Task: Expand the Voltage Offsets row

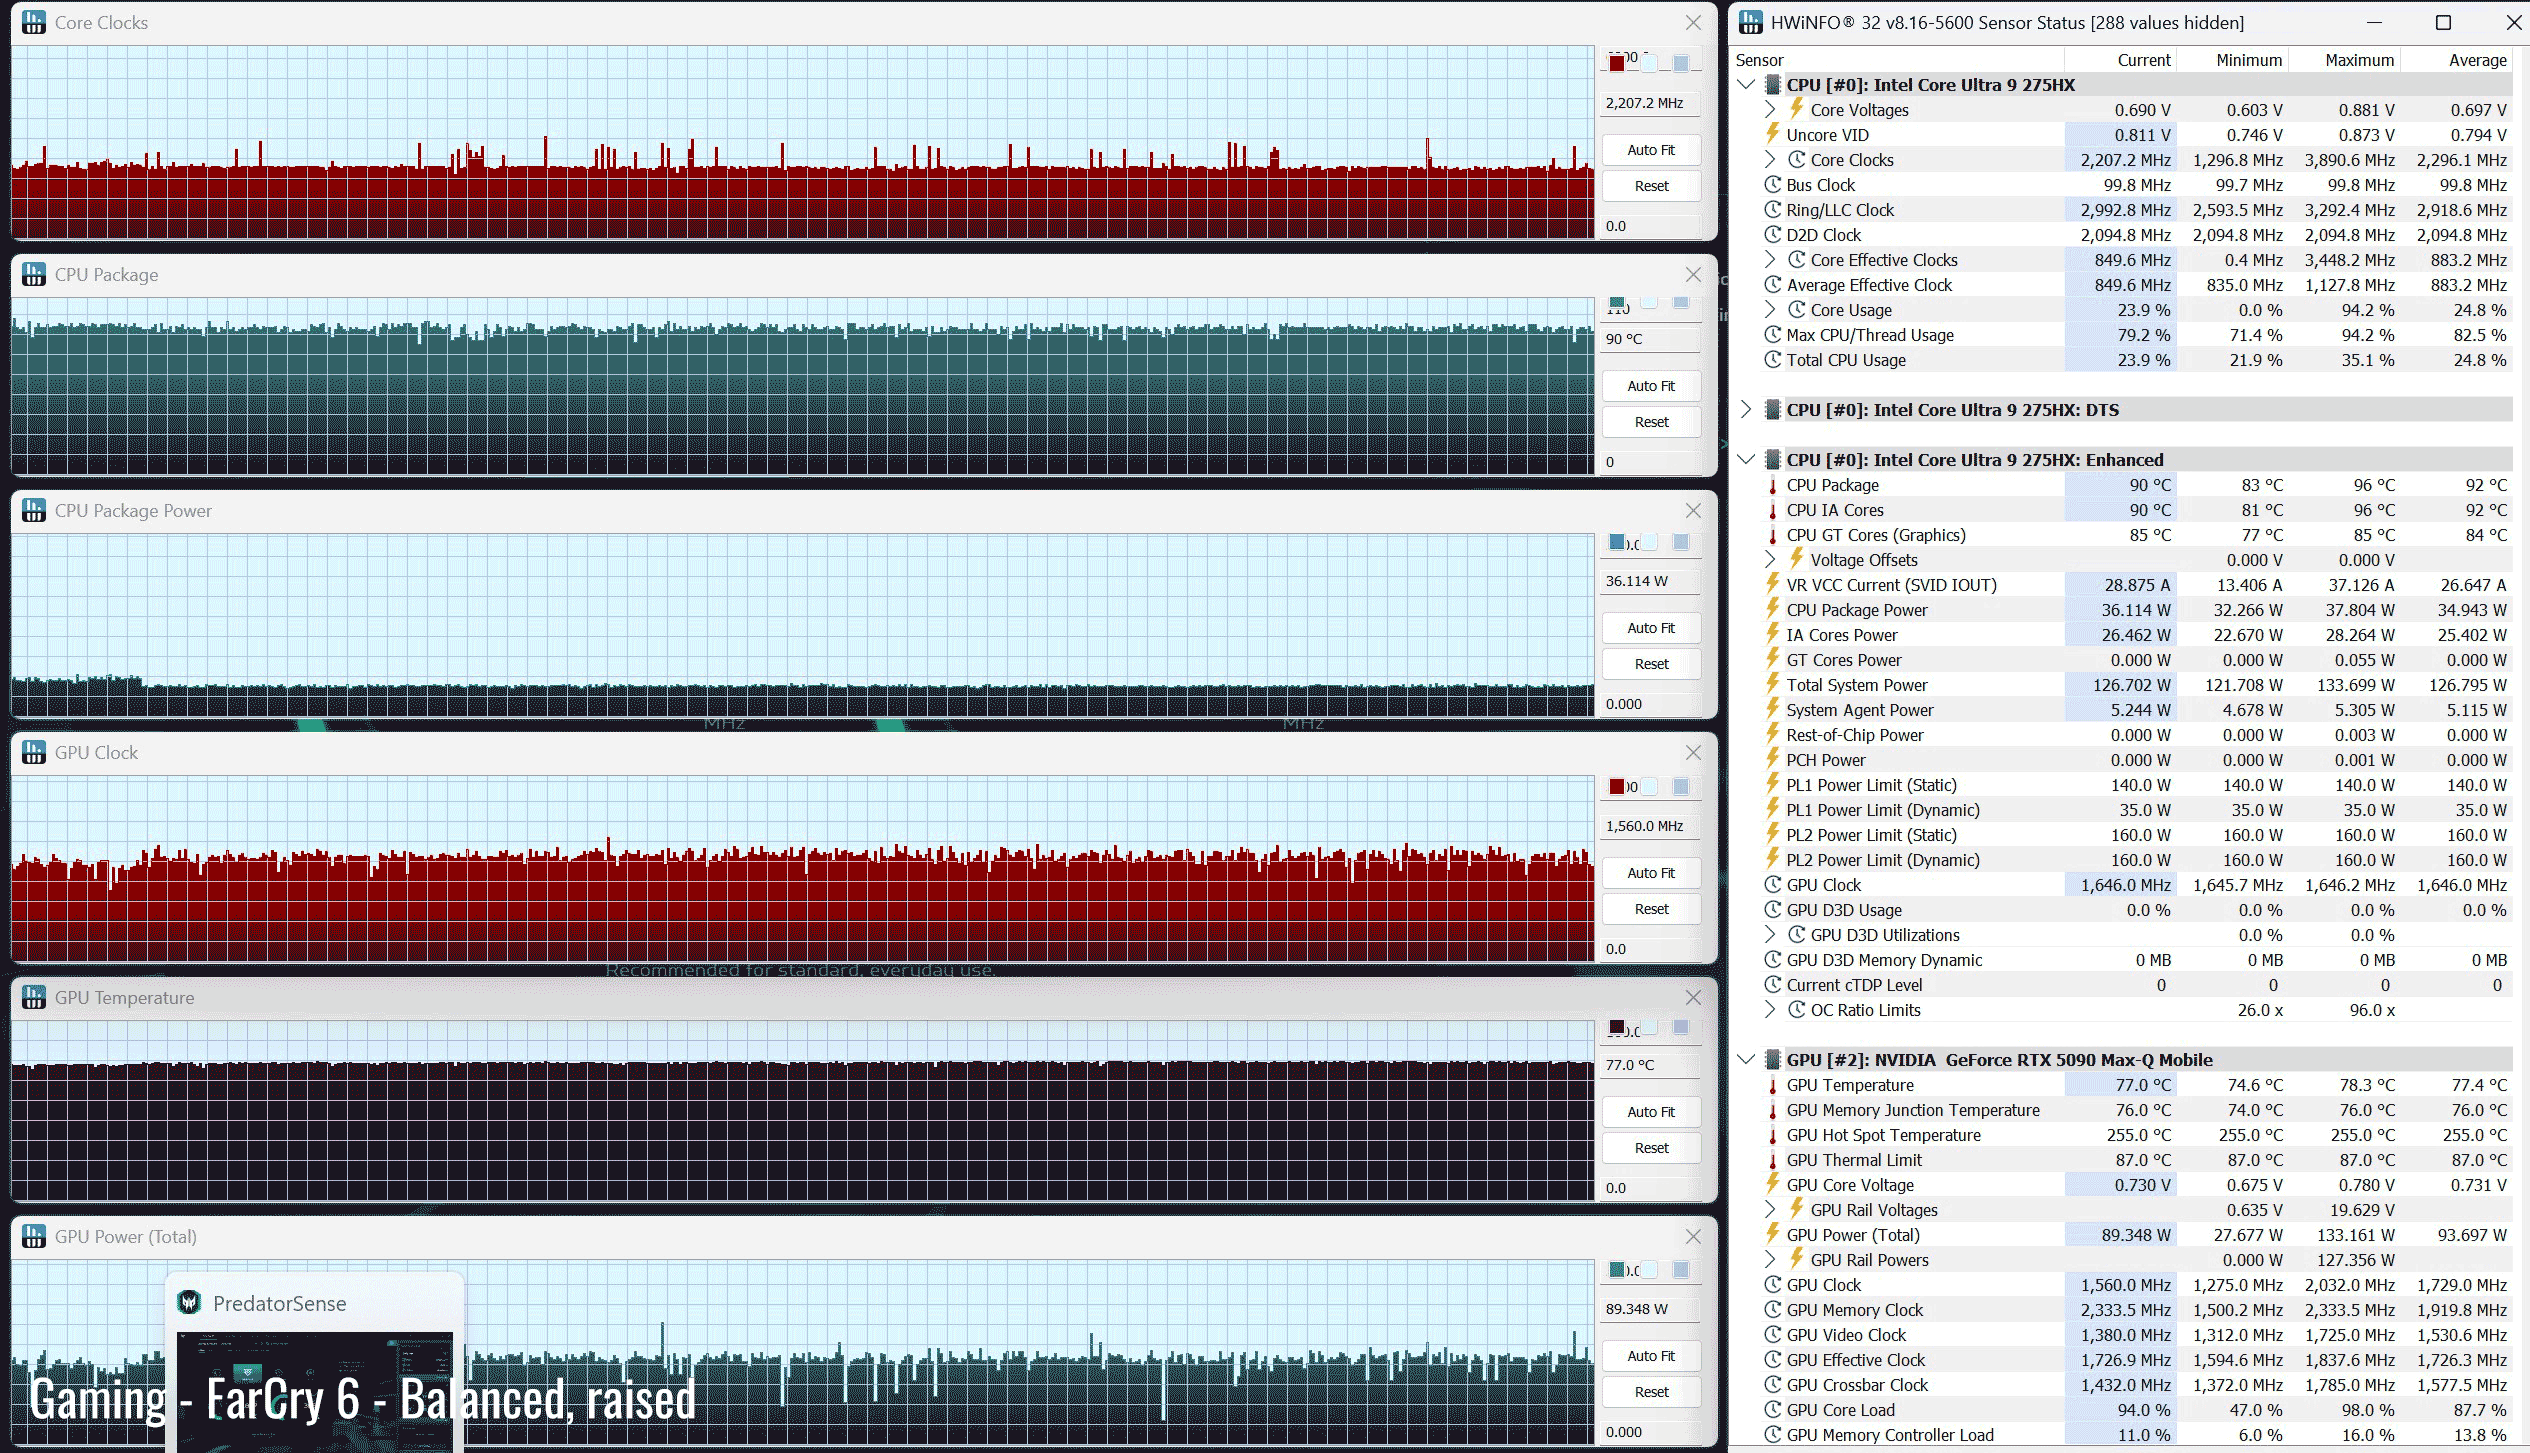Action: [1770, 559]
